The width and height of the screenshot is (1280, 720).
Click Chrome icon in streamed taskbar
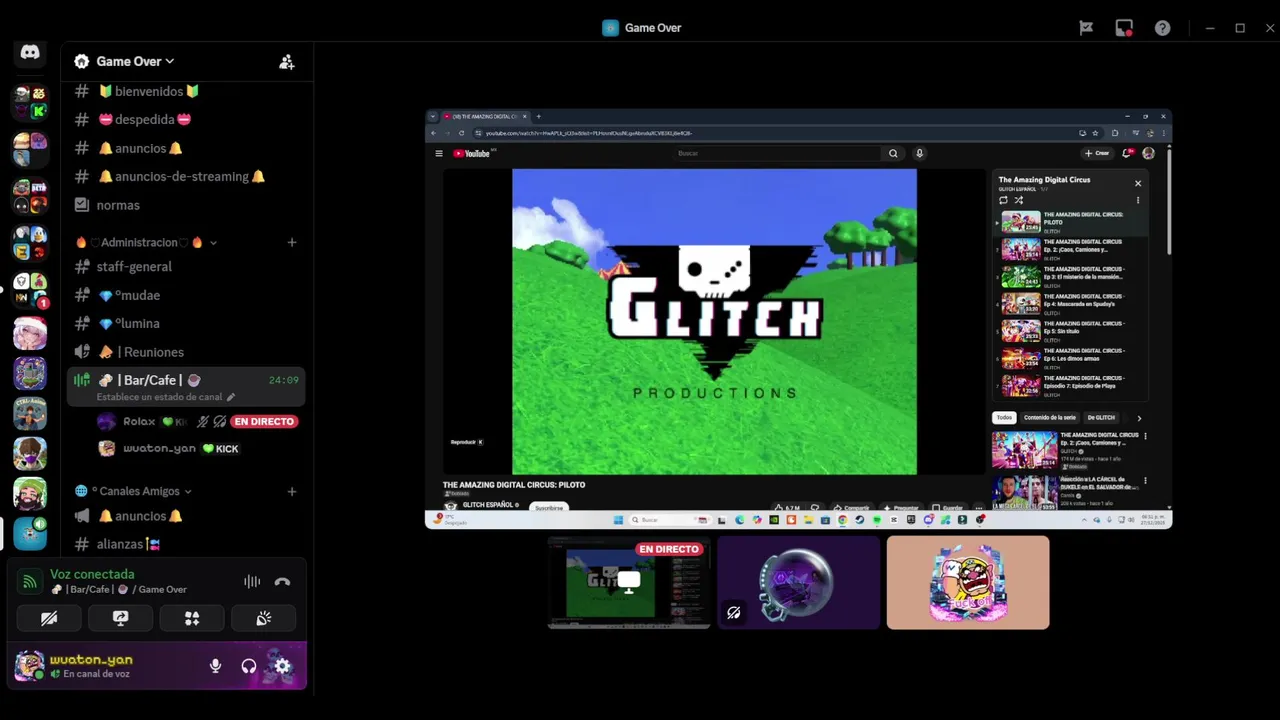pyautogui.click(x=843, y=520)
